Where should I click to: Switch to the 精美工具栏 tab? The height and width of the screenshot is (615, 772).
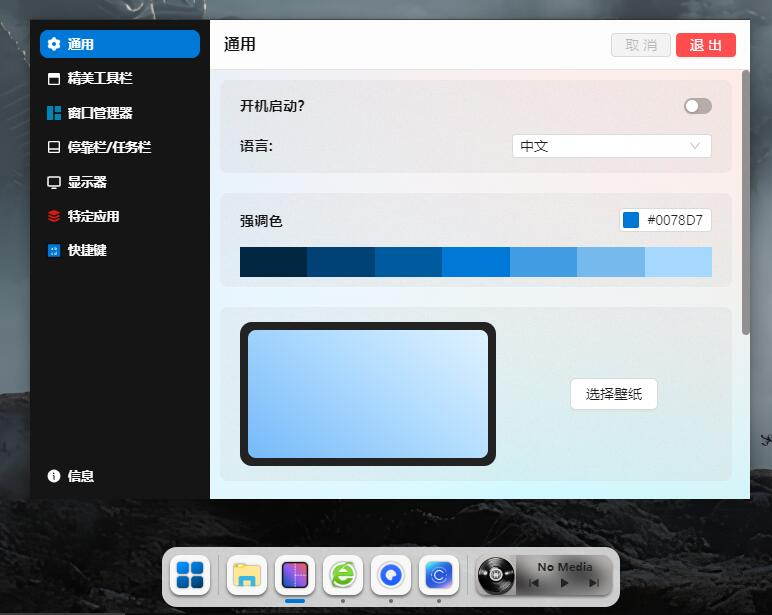click(99, 78)
